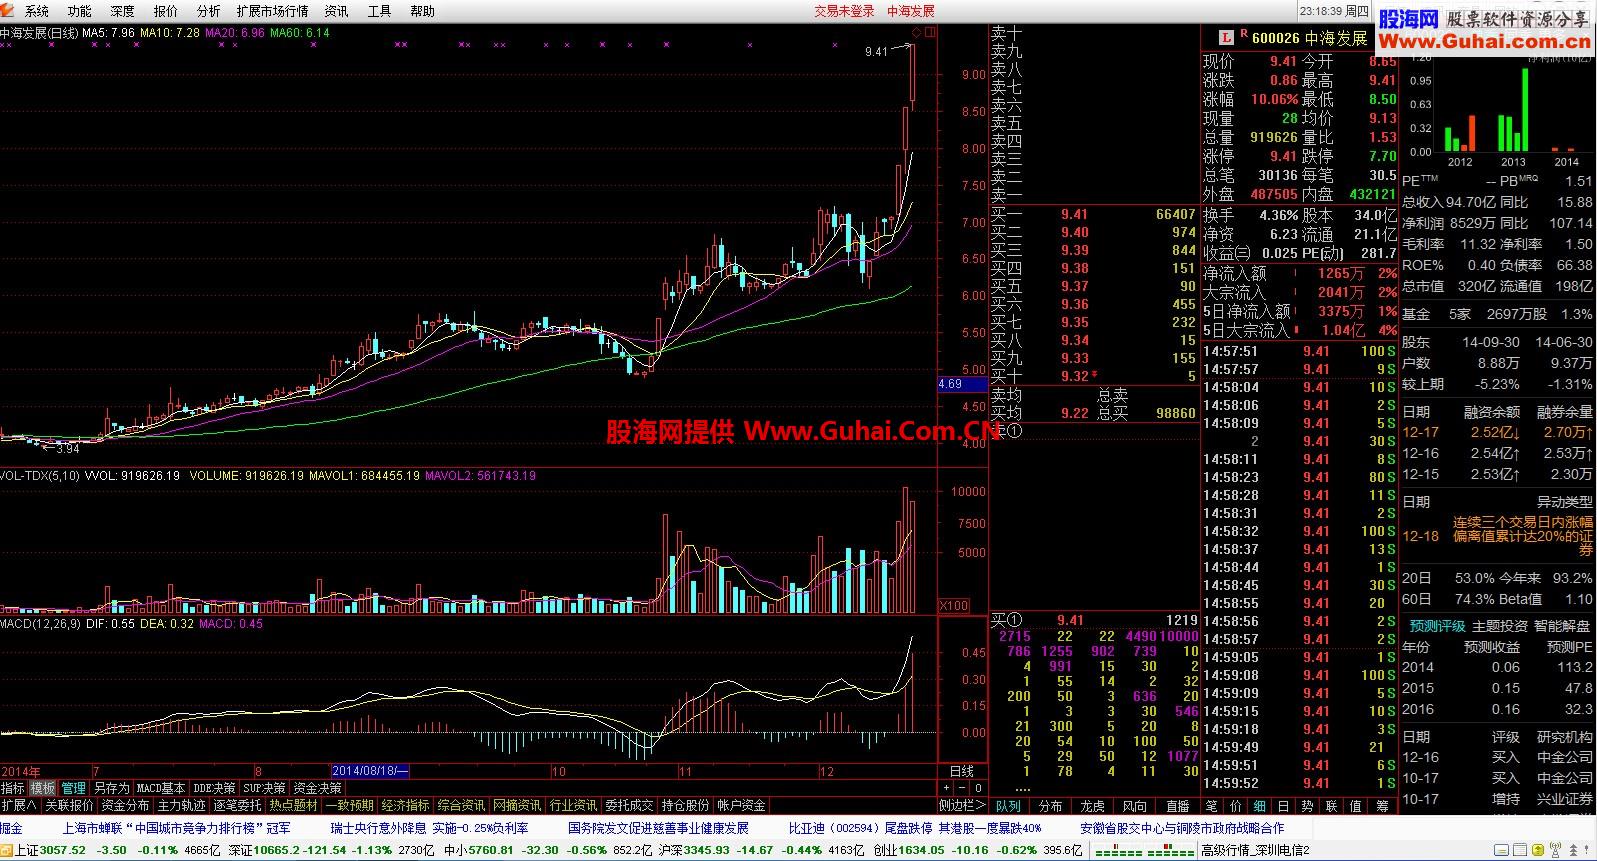
Task: Open the 综合资讯 tab
Action: point(461,805)
